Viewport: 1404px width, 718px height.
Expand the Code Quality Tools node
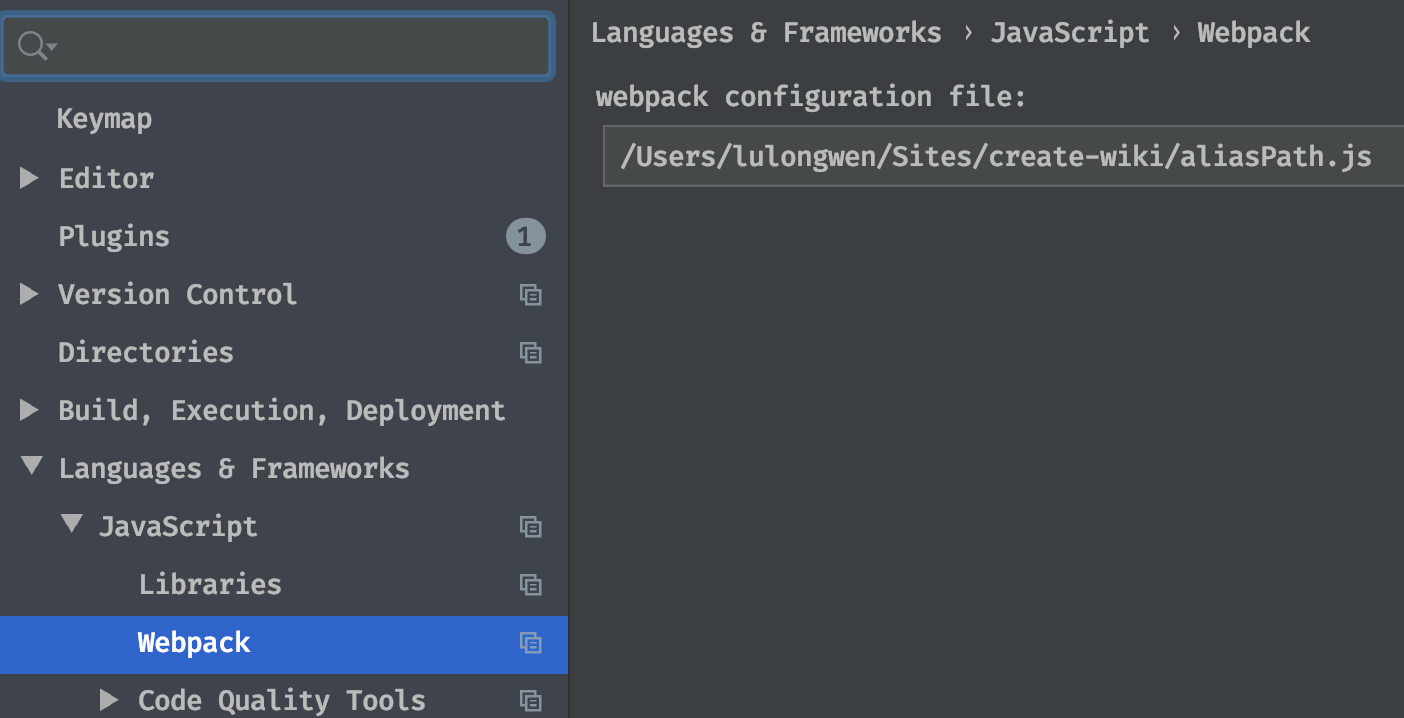(x=109, y=700)
